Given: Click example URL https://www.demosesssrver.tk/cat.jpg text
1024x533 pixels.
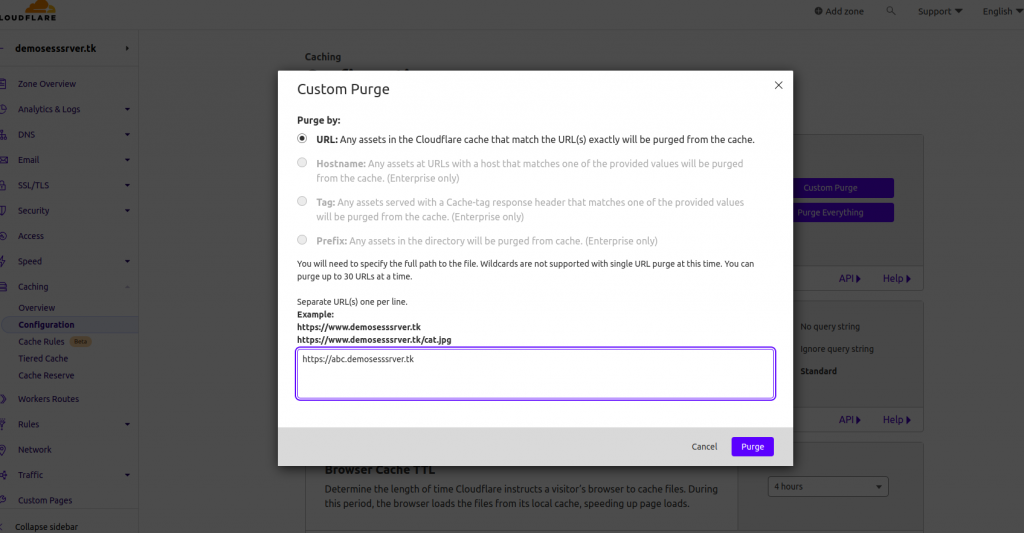Looking at the screenshot, I should pyautogui.click(x=374, y=340).
